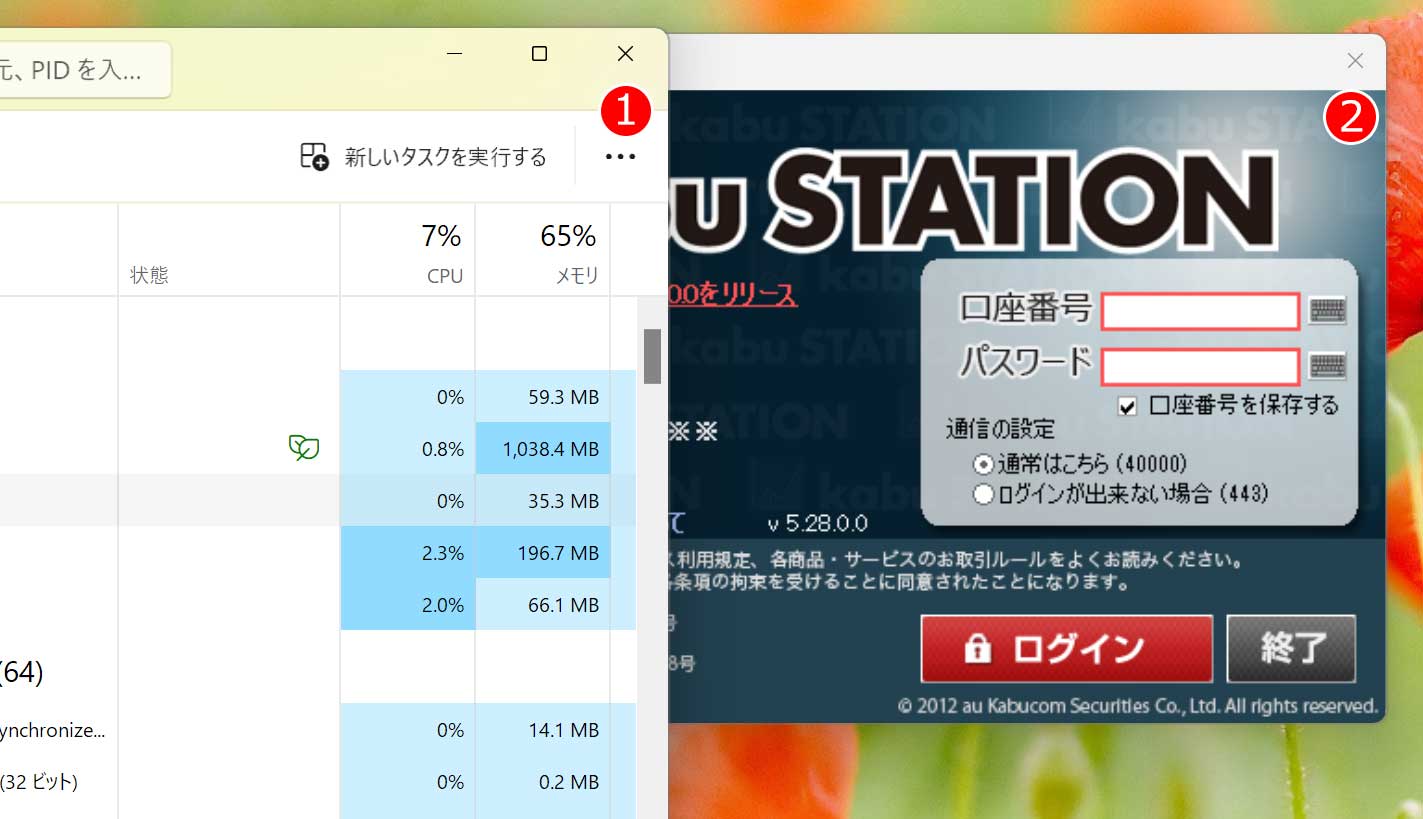
Task: Run new task button in Task Manager
Action: [424, 157]
